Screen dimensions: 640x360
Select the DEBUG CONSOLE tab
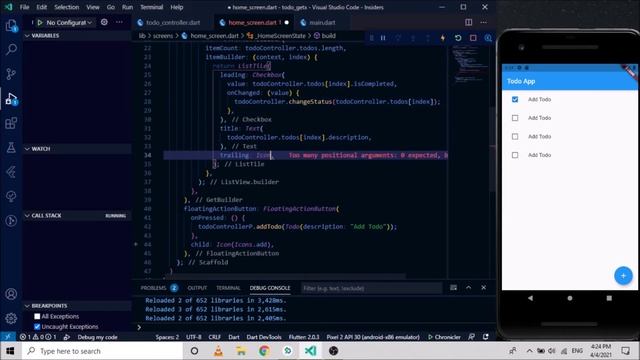[x=270, y=288]
